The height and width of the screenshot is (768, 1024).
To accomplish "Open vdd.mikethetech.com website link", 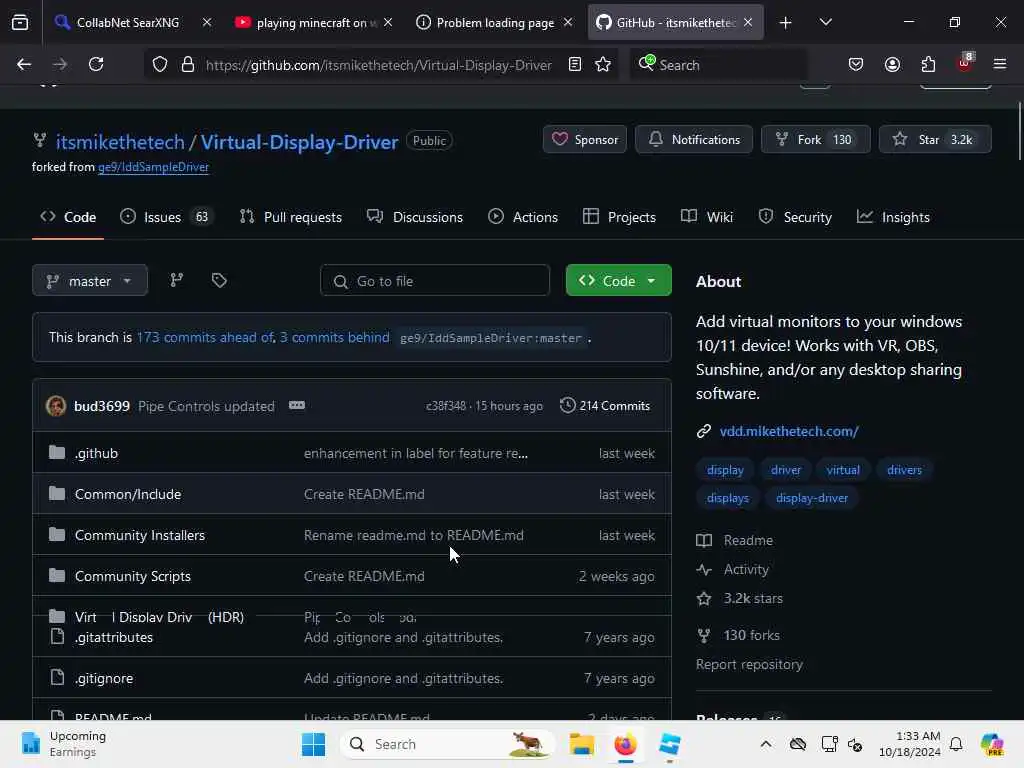I will (789, 431).
